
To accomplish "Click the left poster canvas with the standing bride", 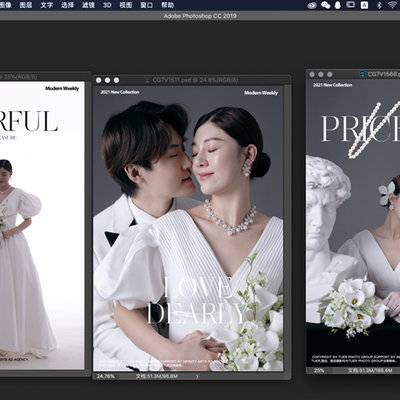I will [42, 225].
